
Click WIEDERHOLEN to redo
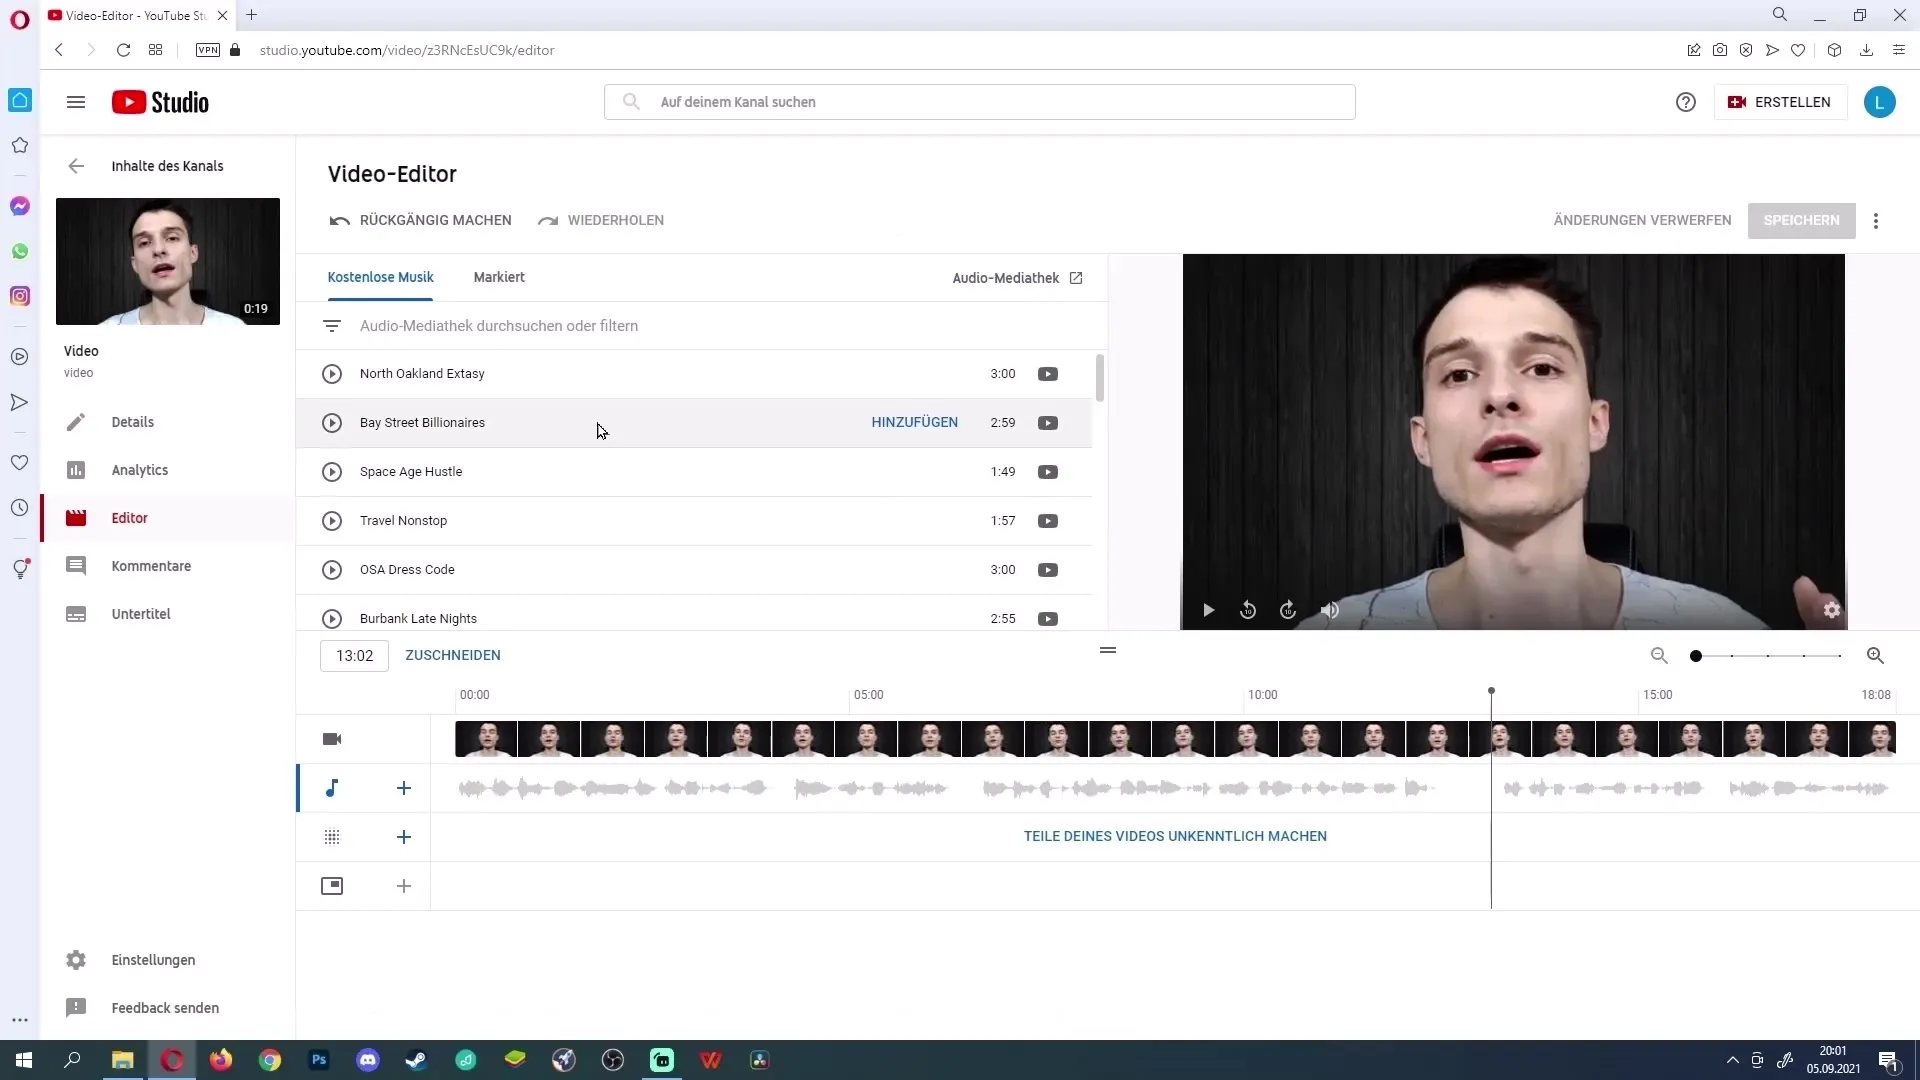pos(600,220)
